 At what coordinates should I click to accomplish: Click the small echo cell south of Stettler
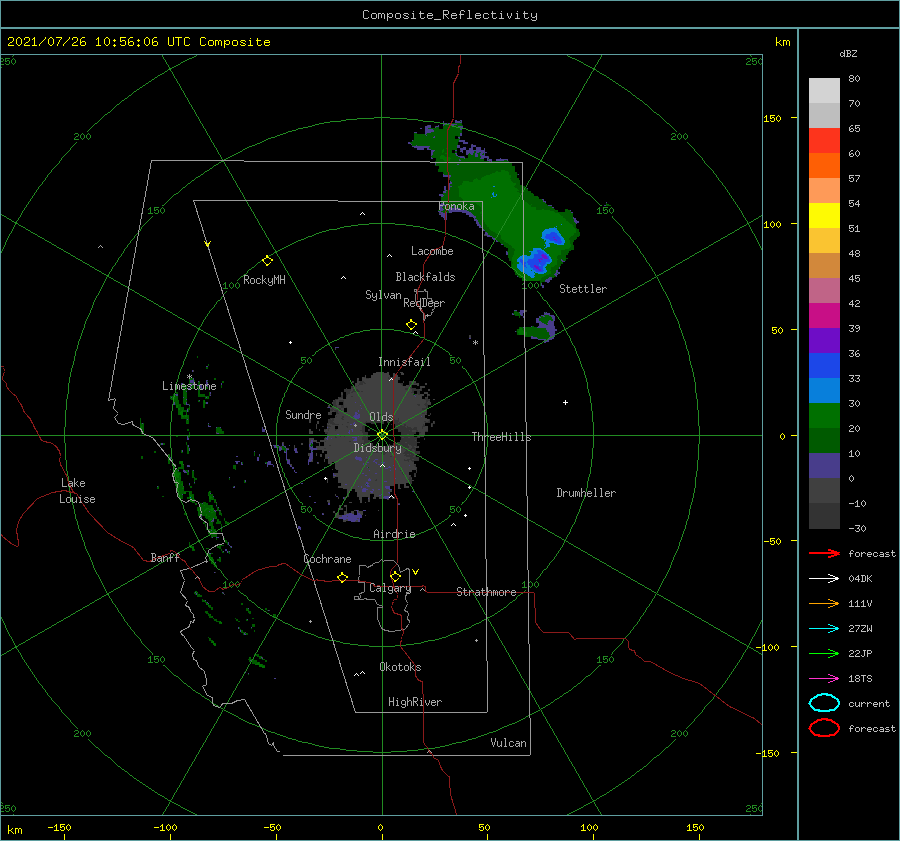[538, 326]
